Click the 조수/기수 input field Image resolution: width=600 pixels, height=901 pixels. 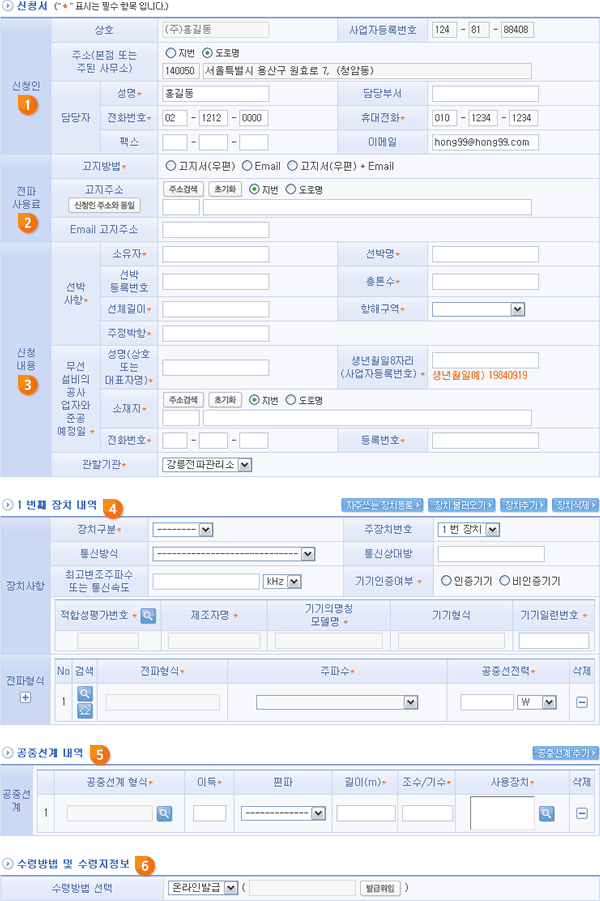coord(428,813)
